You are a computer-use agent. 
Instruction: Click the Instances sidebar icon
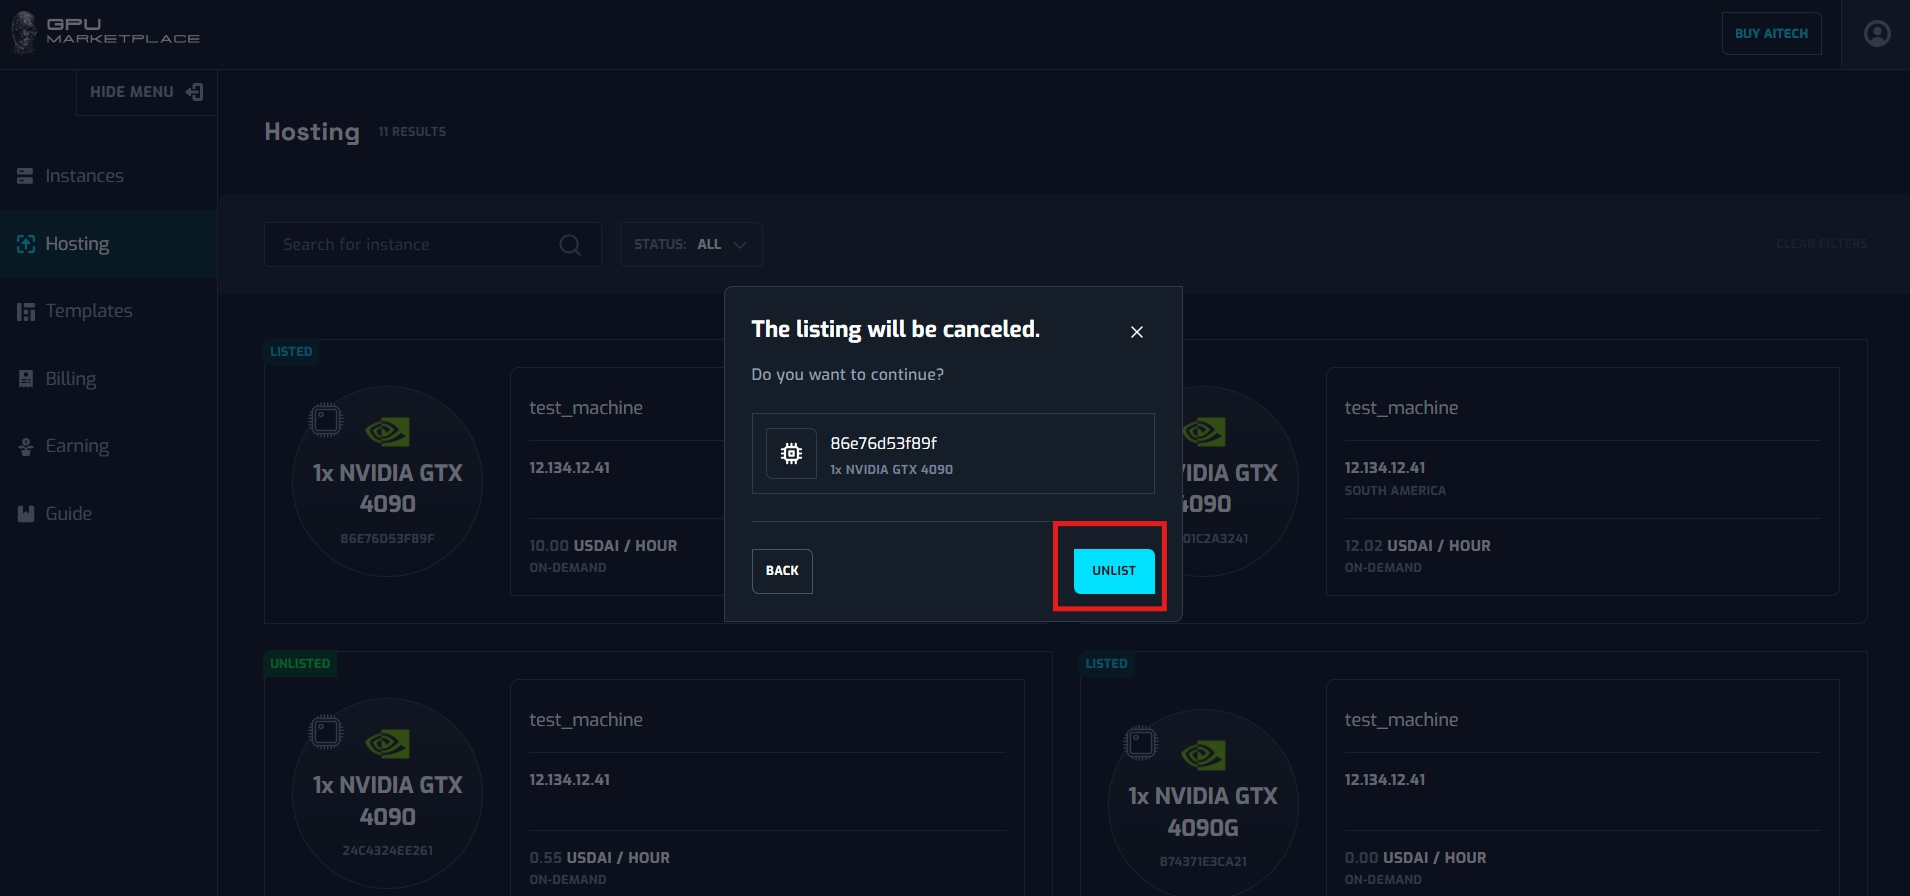(x=25, y=176)
